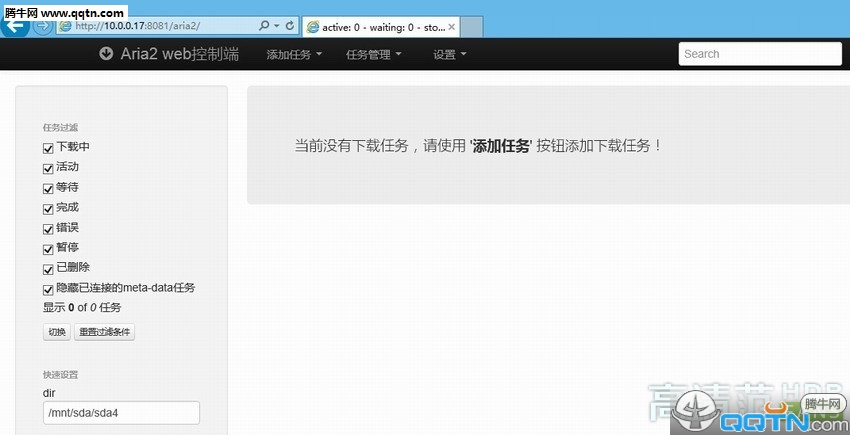Toggle the 活动 filter checkbox

click(x=48, y=169)
